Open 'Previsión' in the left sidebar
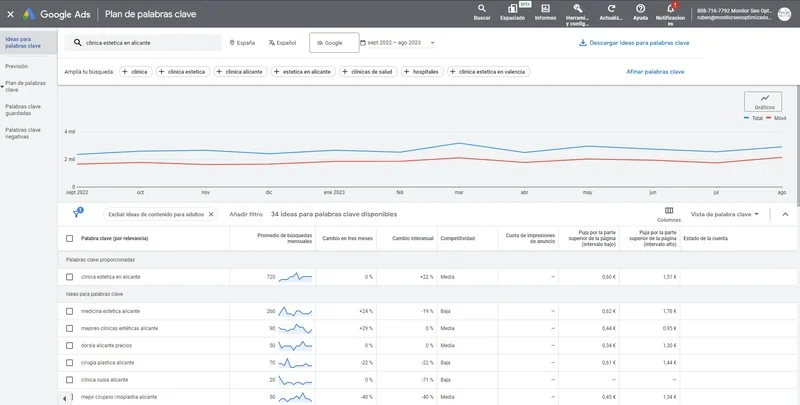This screenshot has width=800, height=405. (16, 66)
